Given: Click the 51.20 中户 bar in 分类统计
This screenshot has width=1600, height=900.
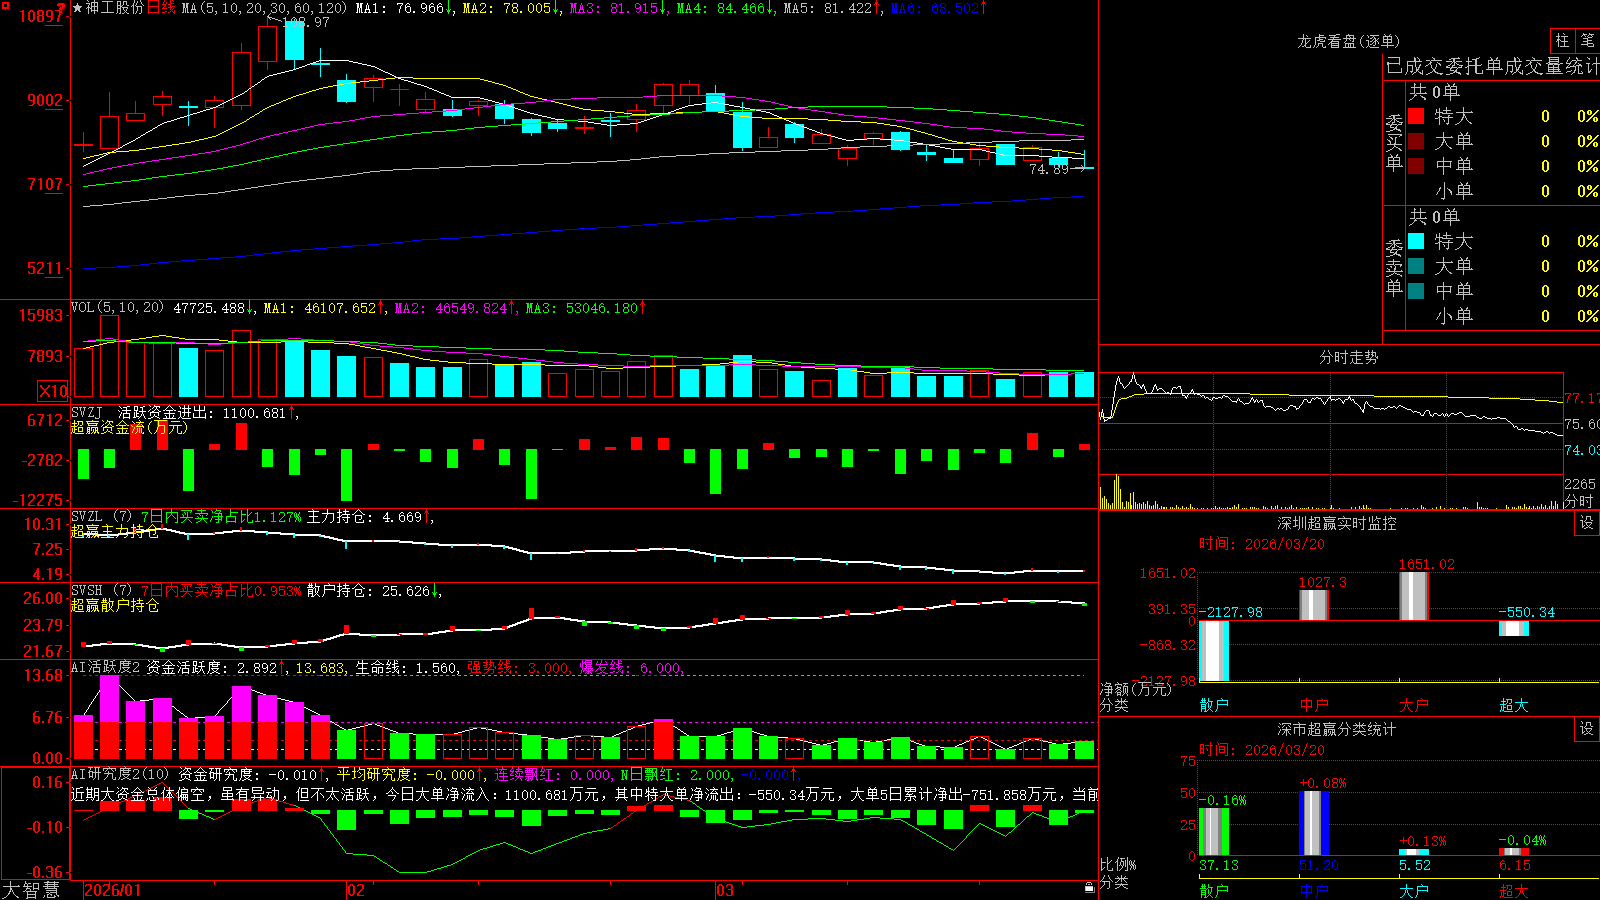Looking at the screenshot, I should pos(1314,824).
